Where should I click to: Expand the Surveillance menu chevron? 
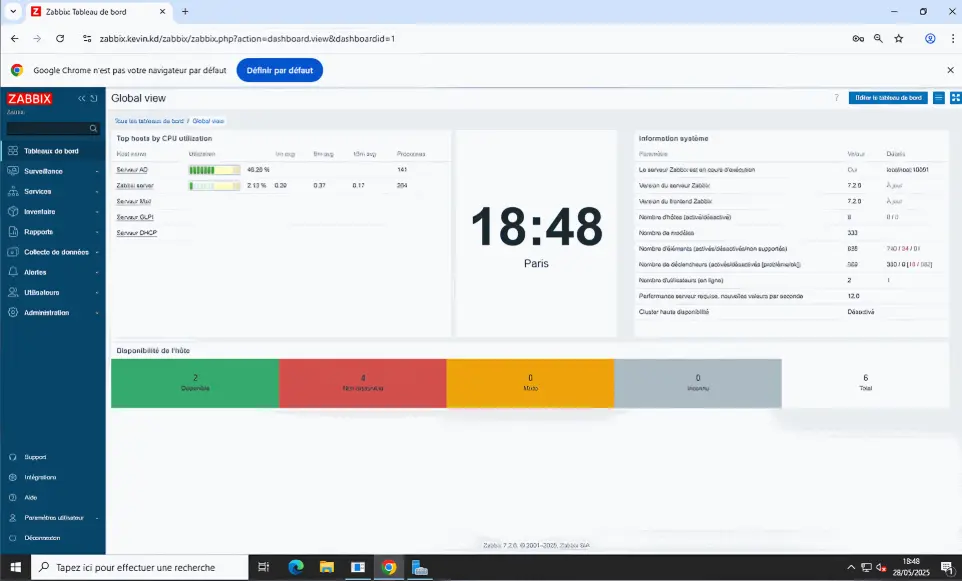click(x=97, y=172)
